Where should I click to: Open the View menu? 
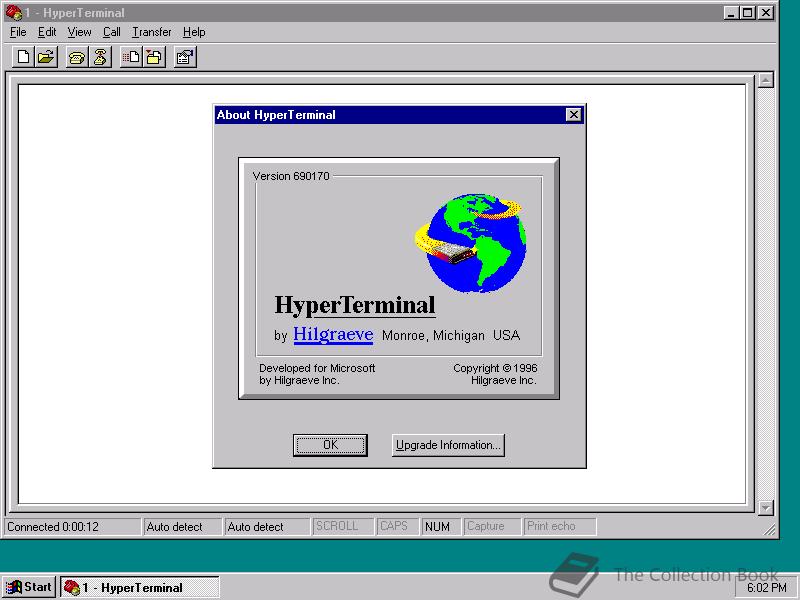[79, 32]
